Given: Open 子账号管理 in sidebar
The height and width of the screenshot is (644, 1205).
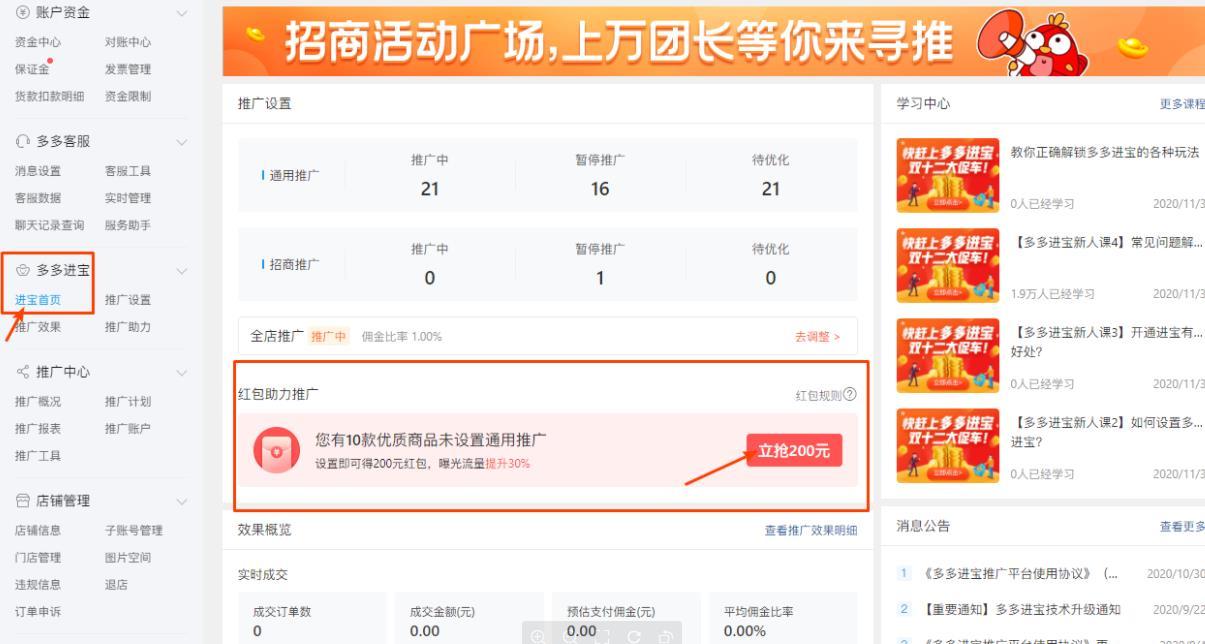Looking at the screenshot, I should coord(133,530).
